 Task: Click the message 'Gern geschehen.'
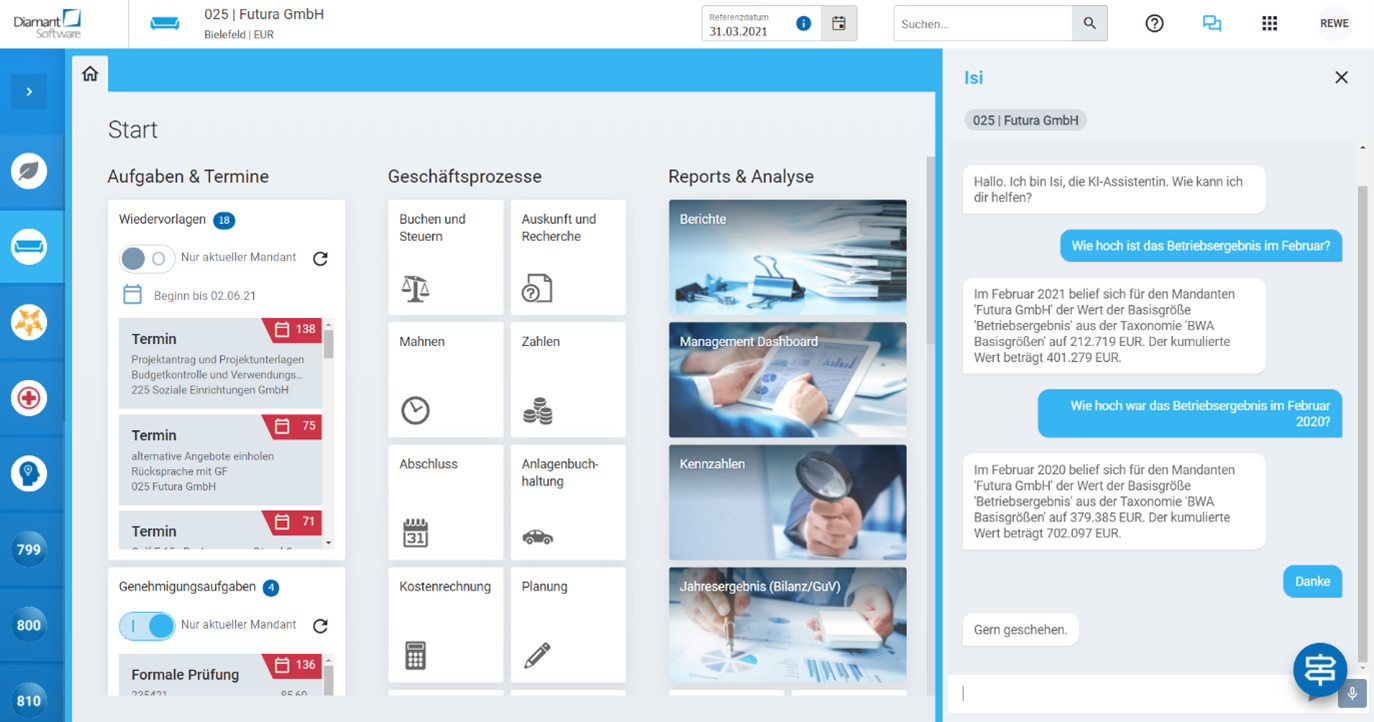(1021, 630)
